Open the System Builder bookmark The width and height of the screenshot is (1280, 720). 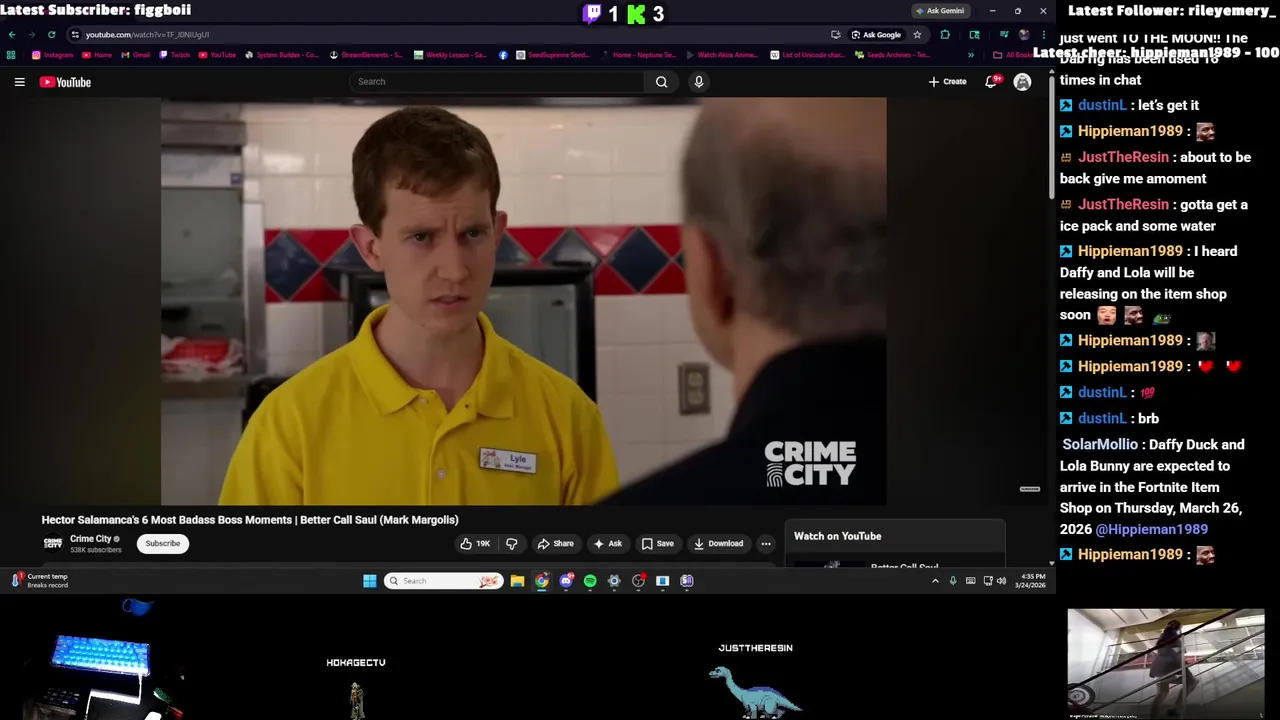[282, 55]
